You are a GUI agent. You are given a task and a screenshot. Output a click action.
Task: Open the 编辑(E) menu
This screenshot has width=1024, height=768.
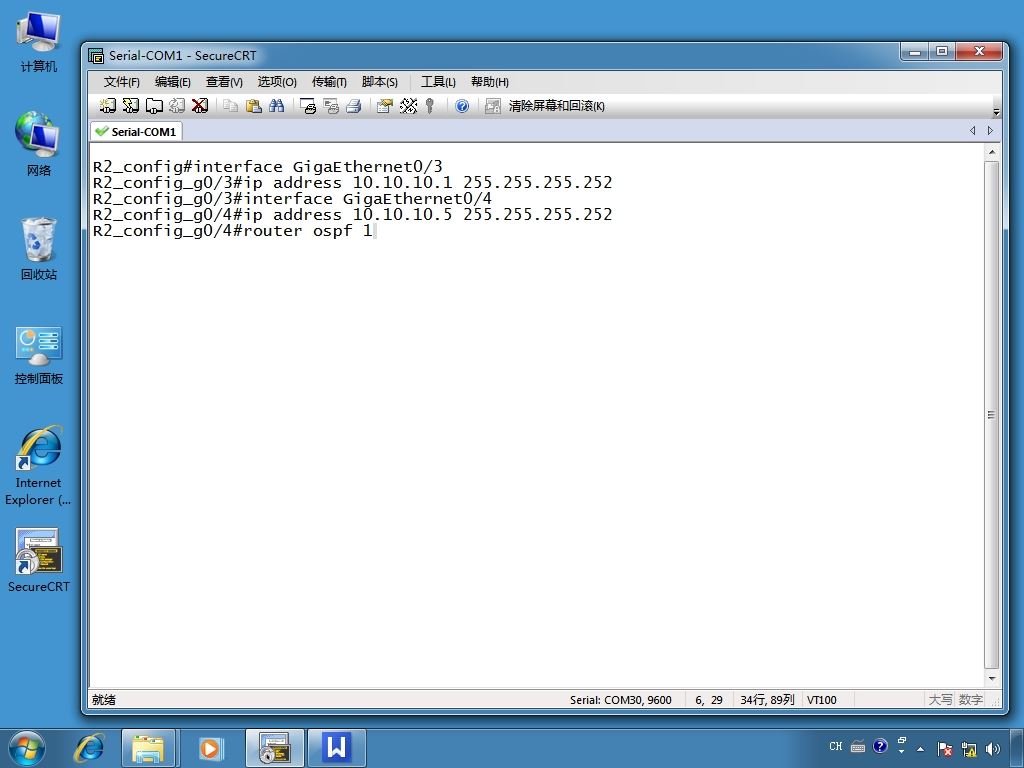click(x=172, y=82)
